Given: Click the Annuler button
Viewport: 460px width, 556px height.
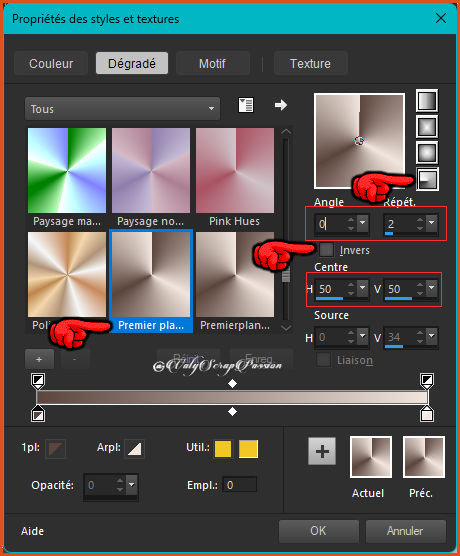Looking at the screenshot, I should 405,531.
